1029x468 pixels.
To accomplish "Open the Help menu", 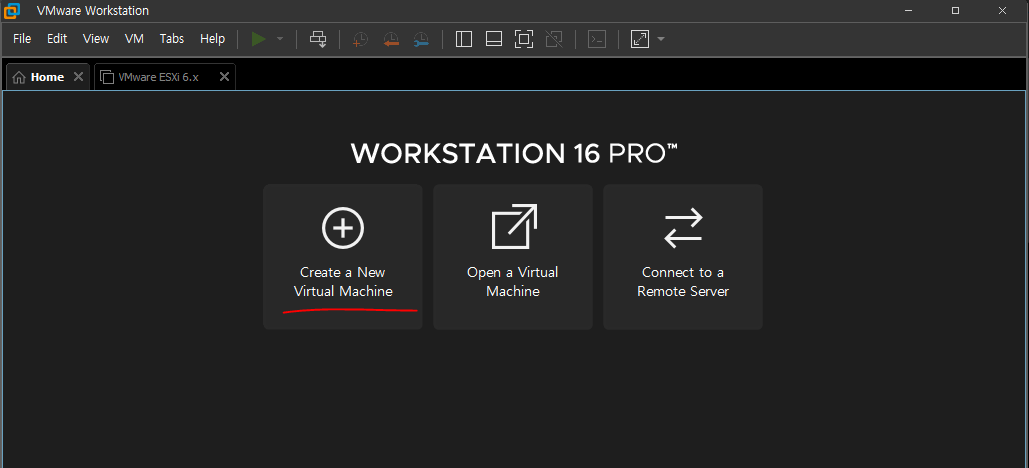I will (213, 39).
